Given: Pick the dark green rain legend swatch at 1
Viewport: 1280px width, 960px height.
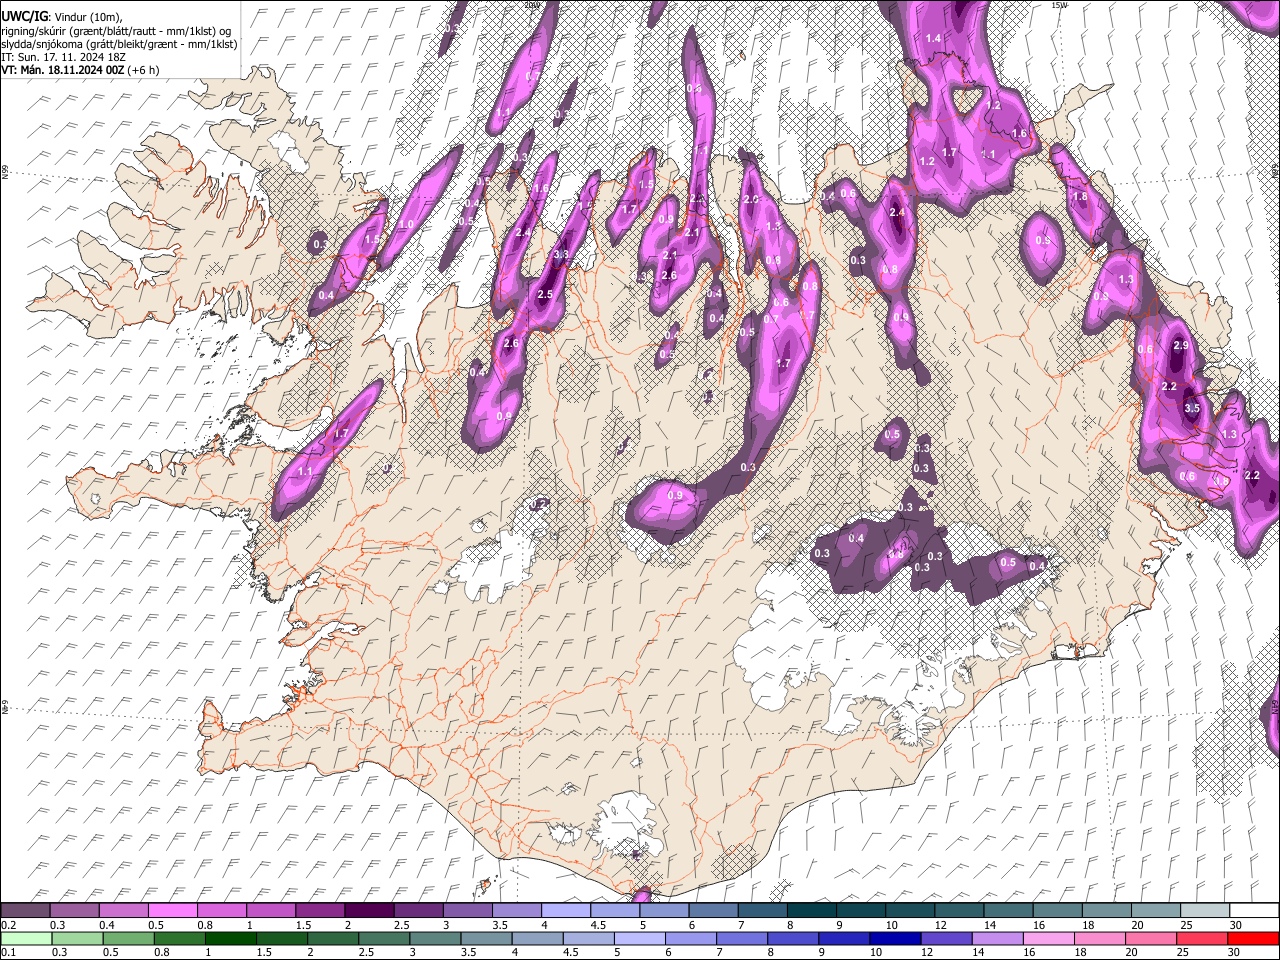Looking at the screenshot, I should (x=230, y=938).
